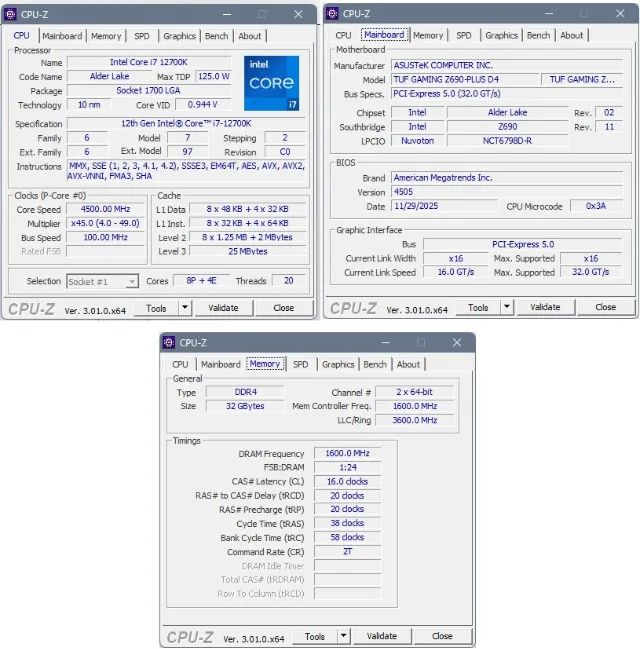Click the processor name field Intel Core i7 12700K
The height and width of the screenshot is (649, 640).
(149, 62)
